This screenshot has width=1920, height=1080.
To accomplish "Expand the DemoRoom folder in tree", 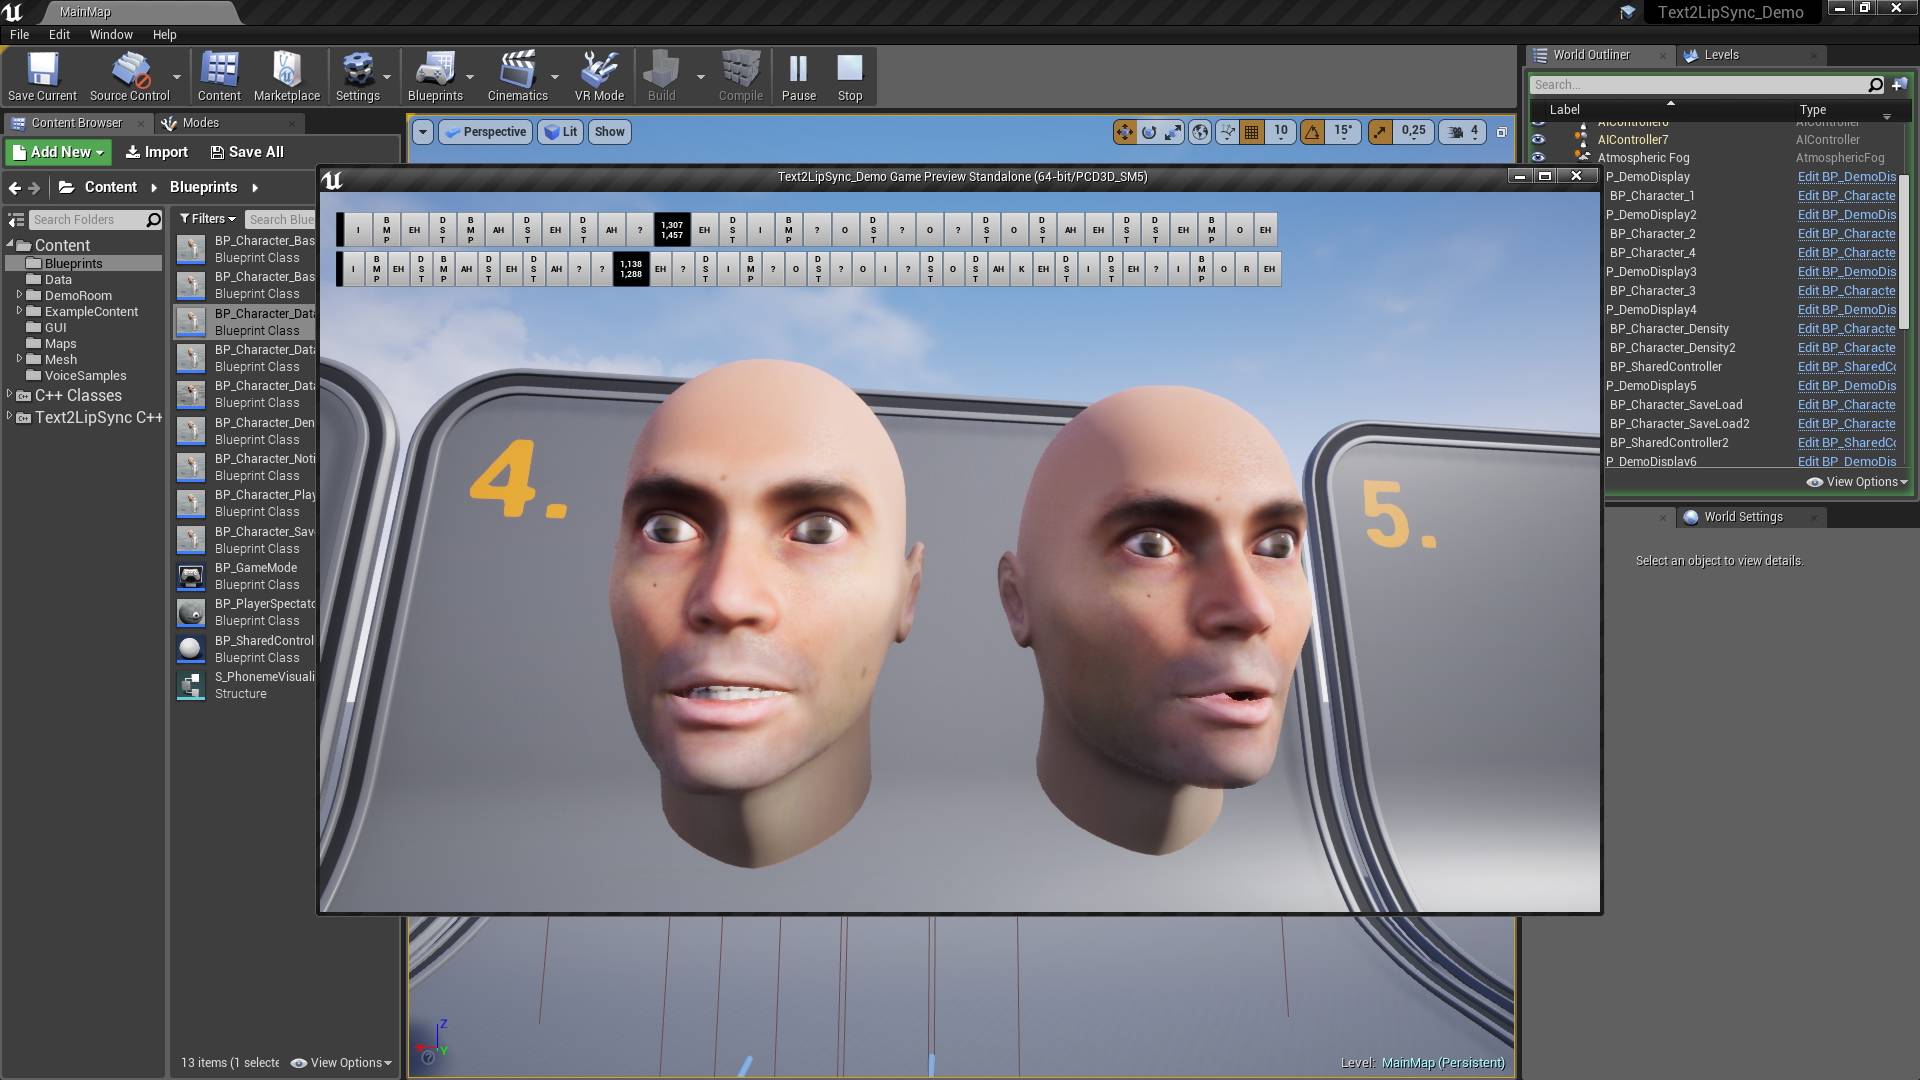I will (19, 295).
